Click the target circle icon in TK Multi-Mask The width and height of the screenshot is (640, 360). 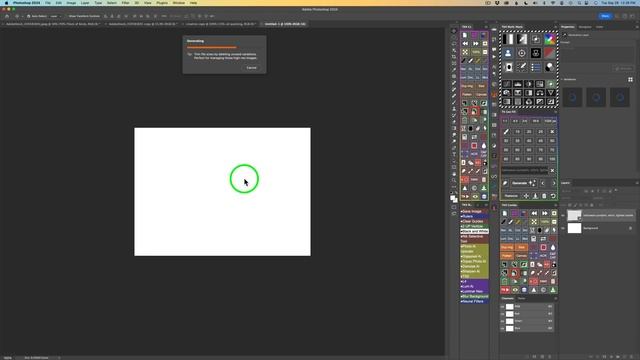click(522, 53)
